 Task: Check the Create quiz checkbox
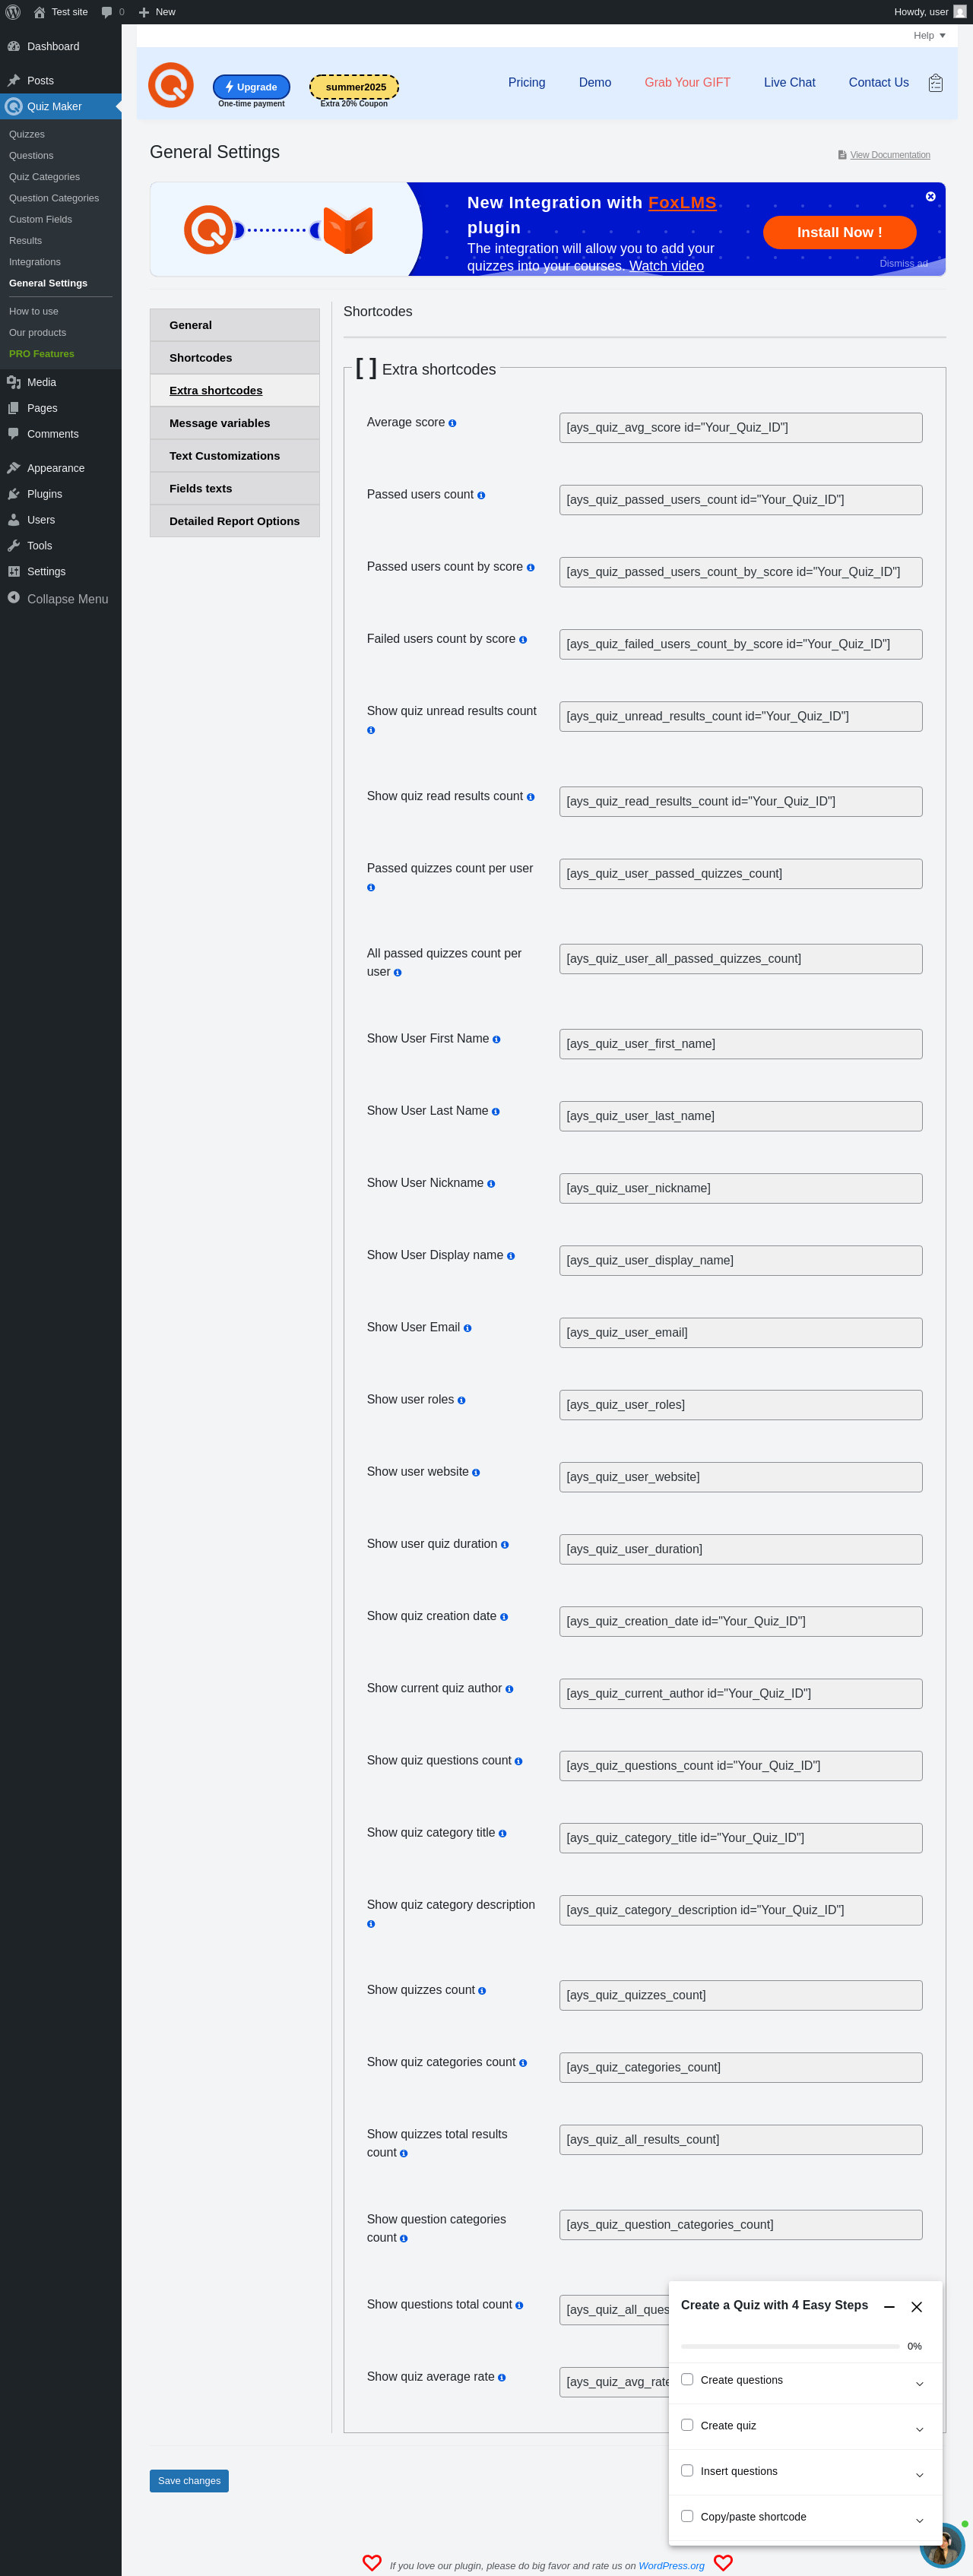click(x=687, y=2425)
